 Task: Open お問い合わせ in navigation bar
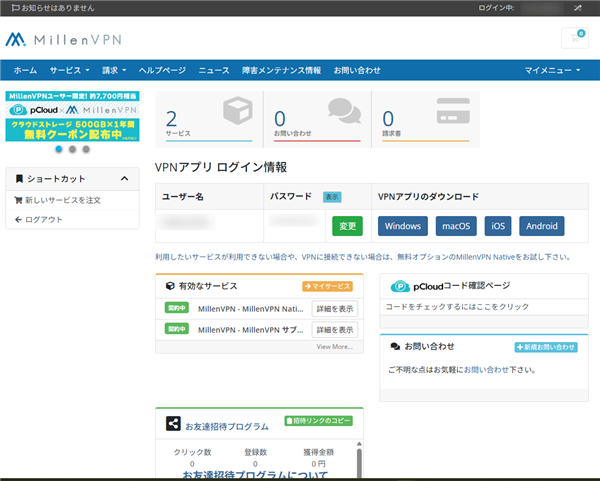(357, 70)
